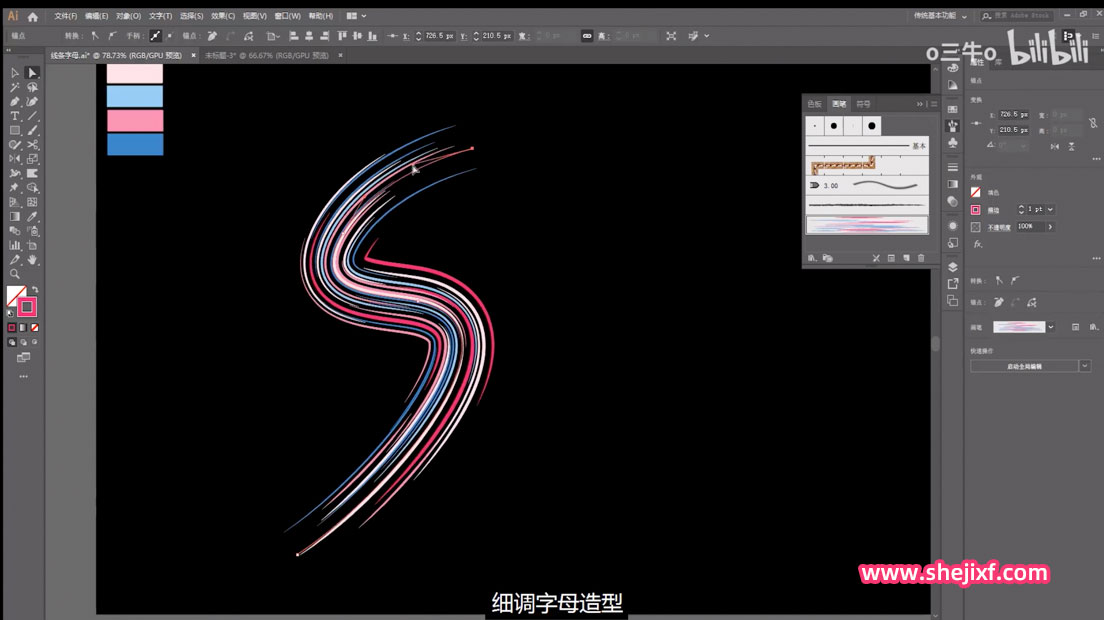Open the Brushes panel menu
The image size is (1104, 620).
pyautogui.click(x=933, y=103)
